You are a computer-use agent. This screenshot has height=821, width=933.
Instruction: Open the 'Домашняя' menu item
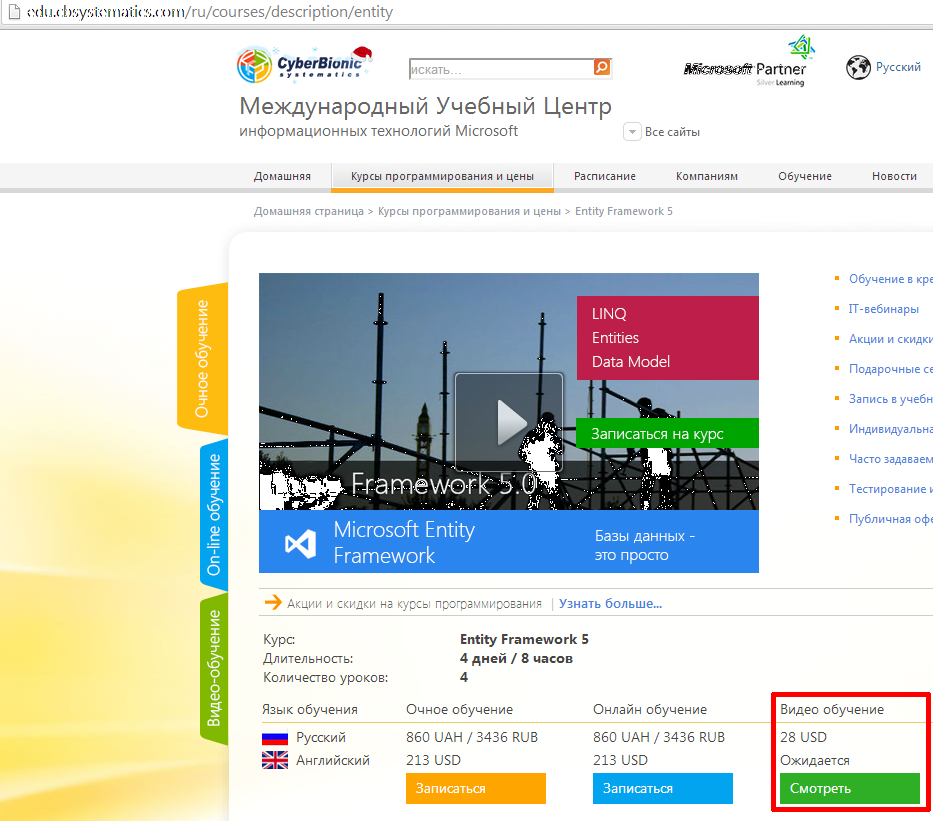(282, 176)
